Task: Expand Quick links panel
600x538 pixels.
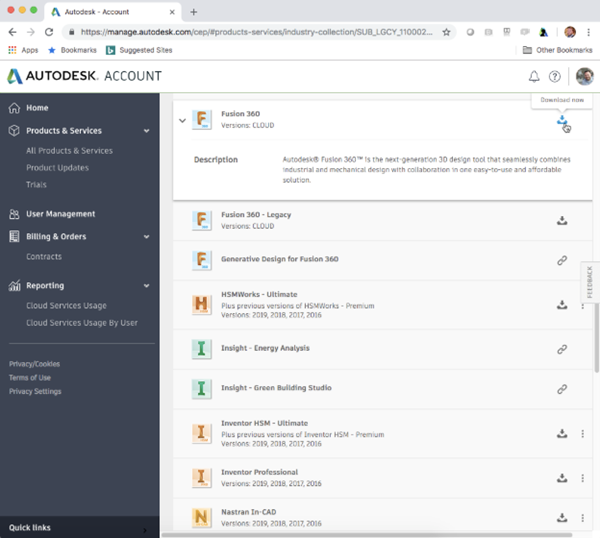Action: pos(80,528)
